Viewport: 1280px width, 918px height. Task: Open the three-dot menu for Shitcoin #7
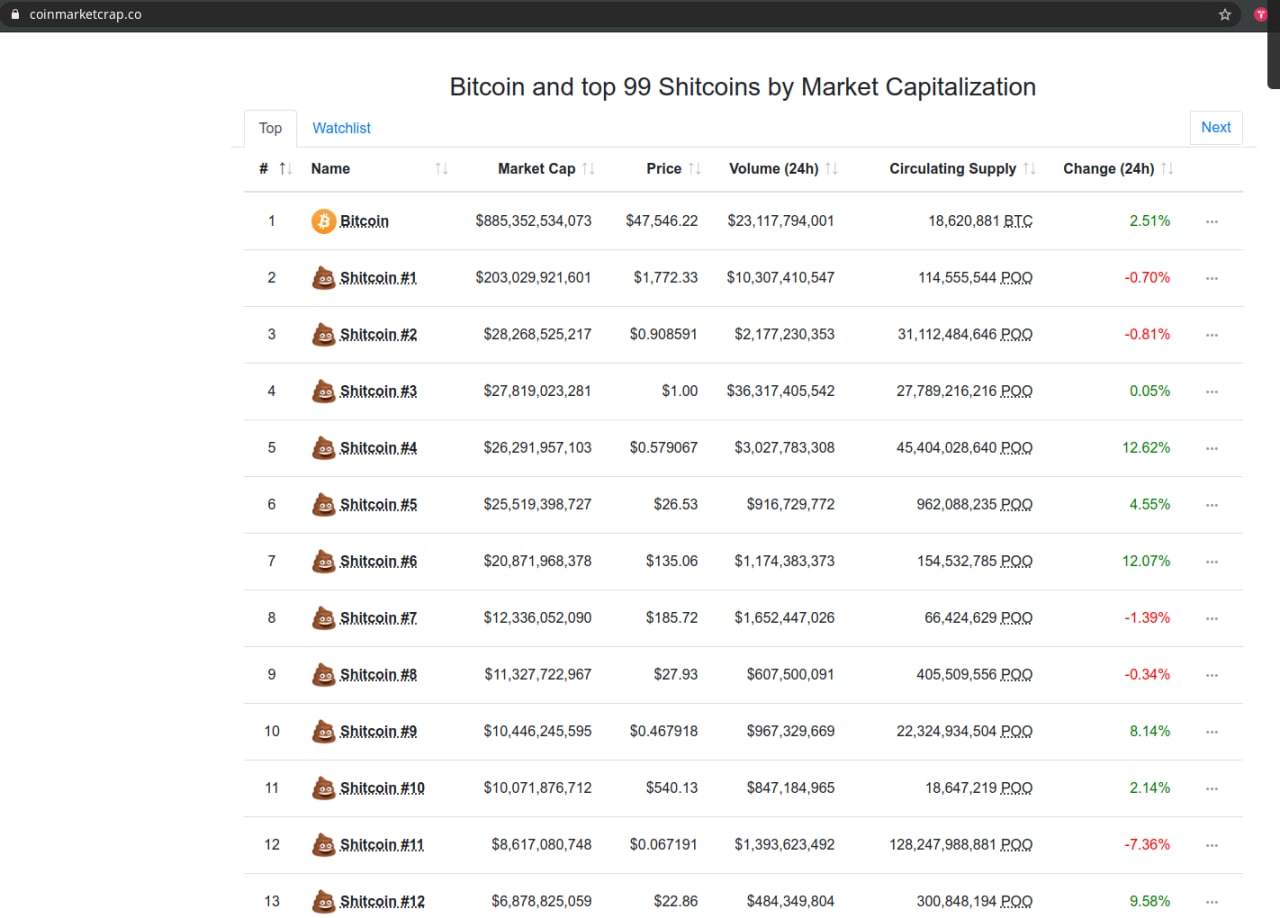point(1212,618)
